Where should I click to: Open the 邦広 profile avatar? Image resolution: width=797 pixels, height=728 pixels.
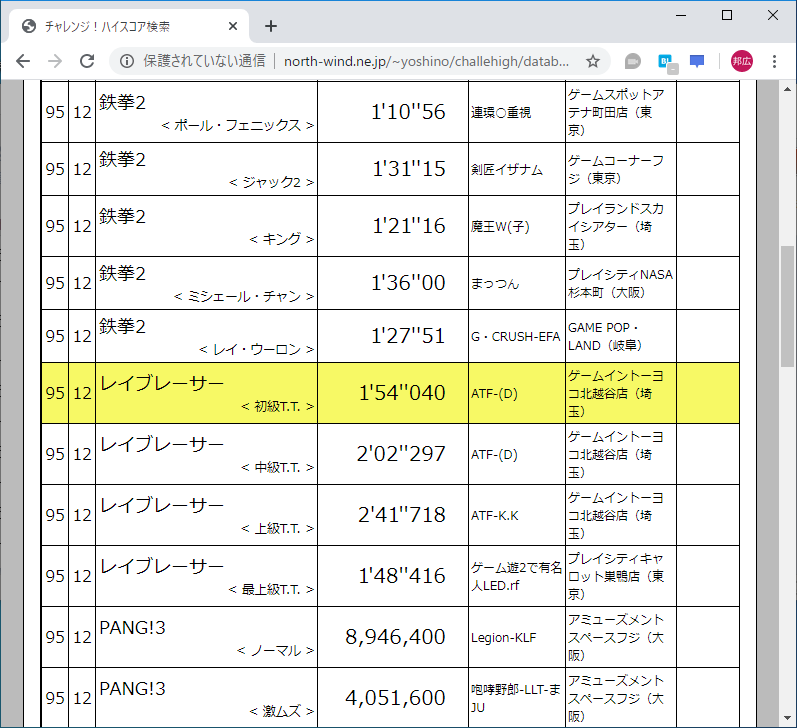[742, 62]
